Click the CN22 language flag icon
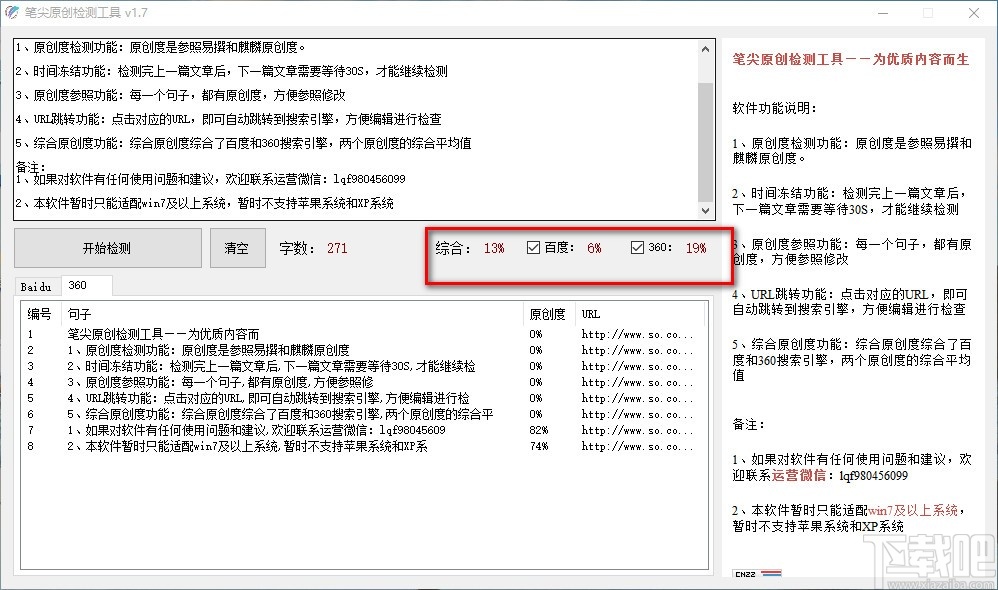This screenshot has height=590, width=998. 757,573
